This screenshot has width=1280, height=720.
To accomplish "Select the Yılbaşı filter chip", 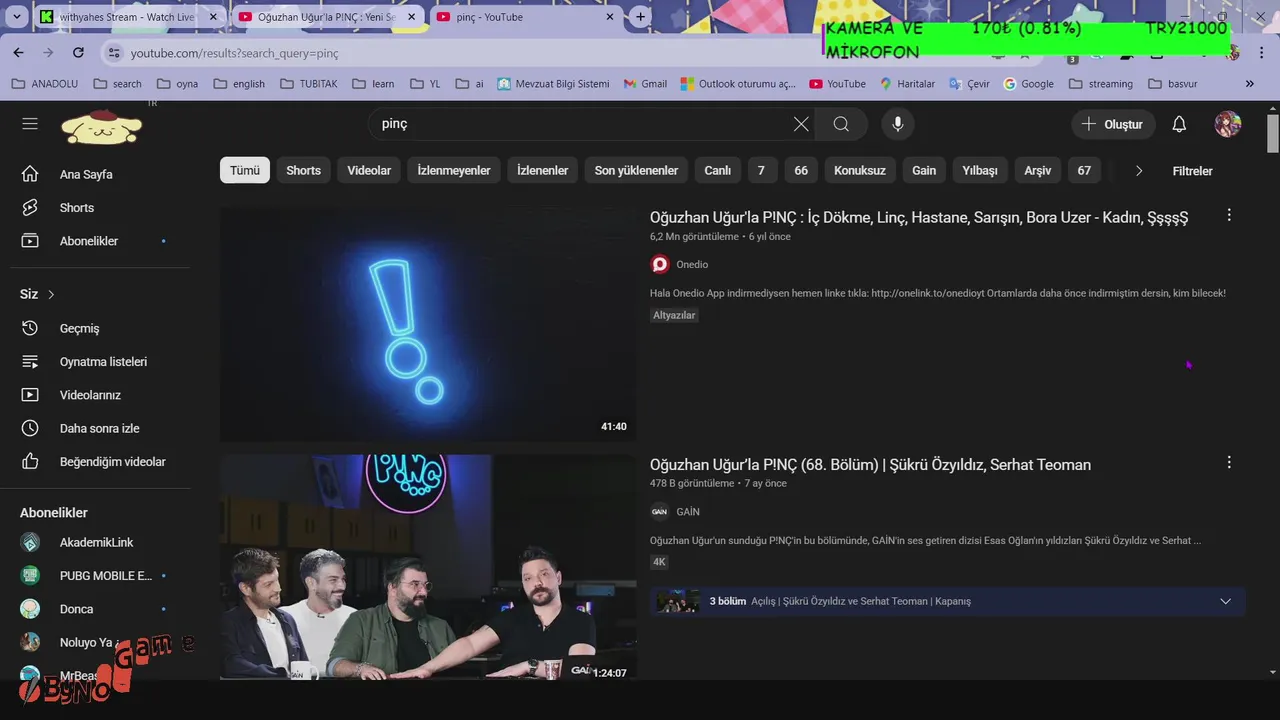I will 980,170.
